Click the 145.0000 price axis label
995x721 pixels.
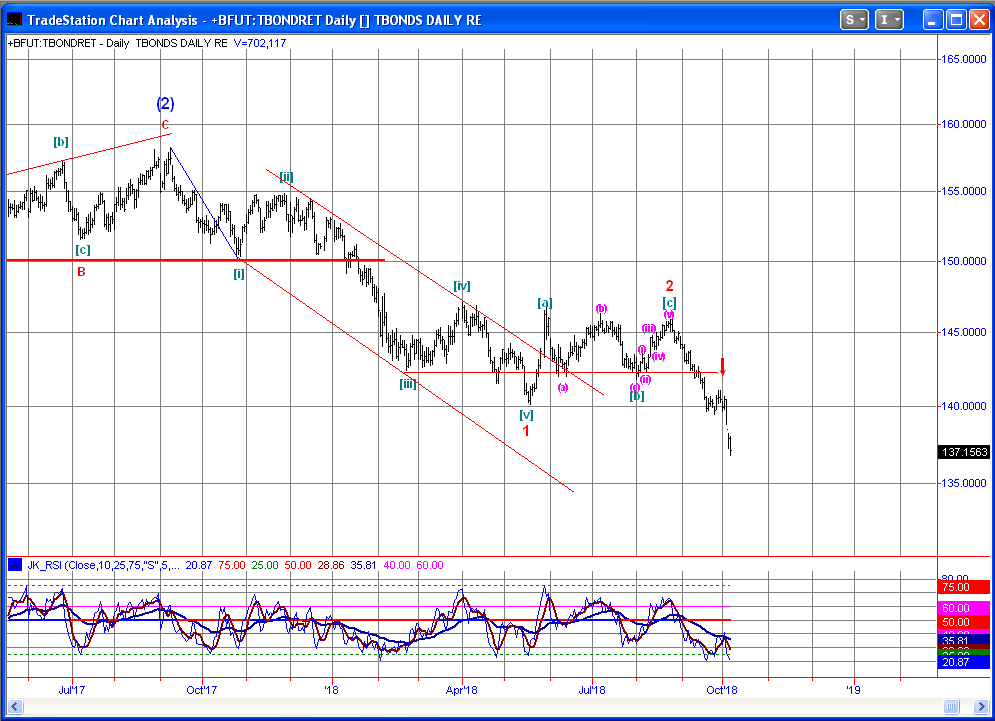pos(963,332)
